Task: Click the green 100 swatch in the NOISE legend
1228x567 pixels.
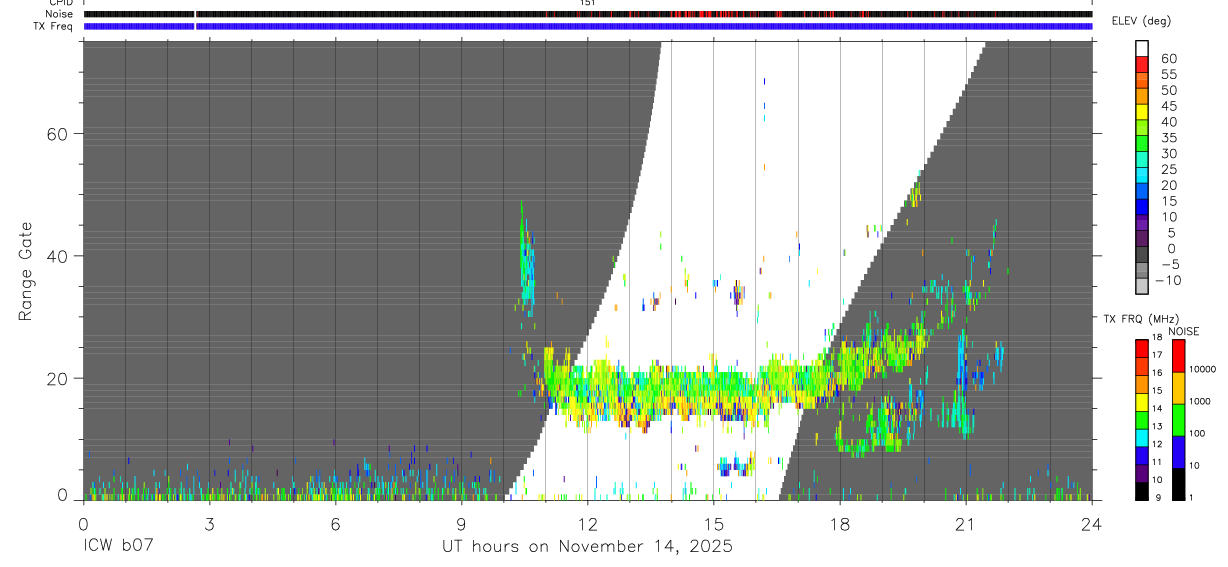Action: tap(1177, 419)
